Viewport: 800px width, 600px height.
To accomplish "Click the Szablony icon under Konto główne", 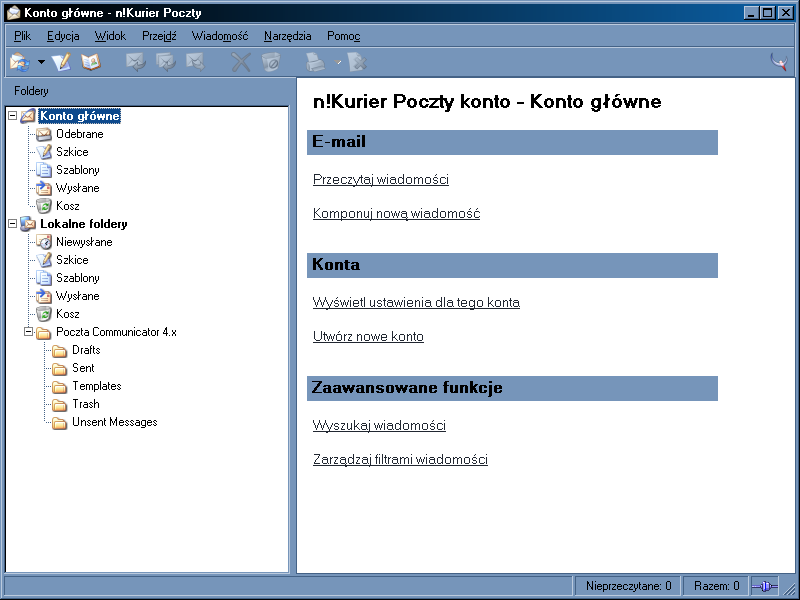I will pyautogui.click(x=44, y=170).
